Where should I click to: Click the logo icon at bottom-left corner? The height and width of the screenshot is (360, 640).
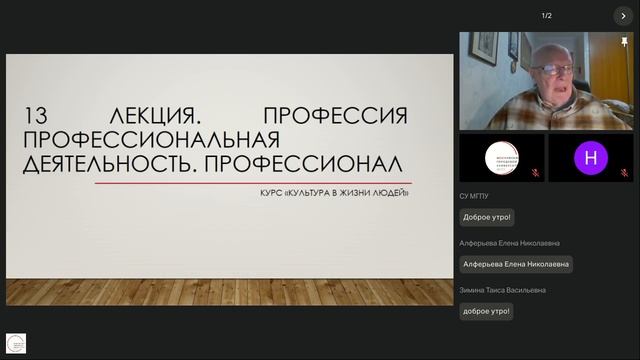pyautogui.click(x=16, y=343)
